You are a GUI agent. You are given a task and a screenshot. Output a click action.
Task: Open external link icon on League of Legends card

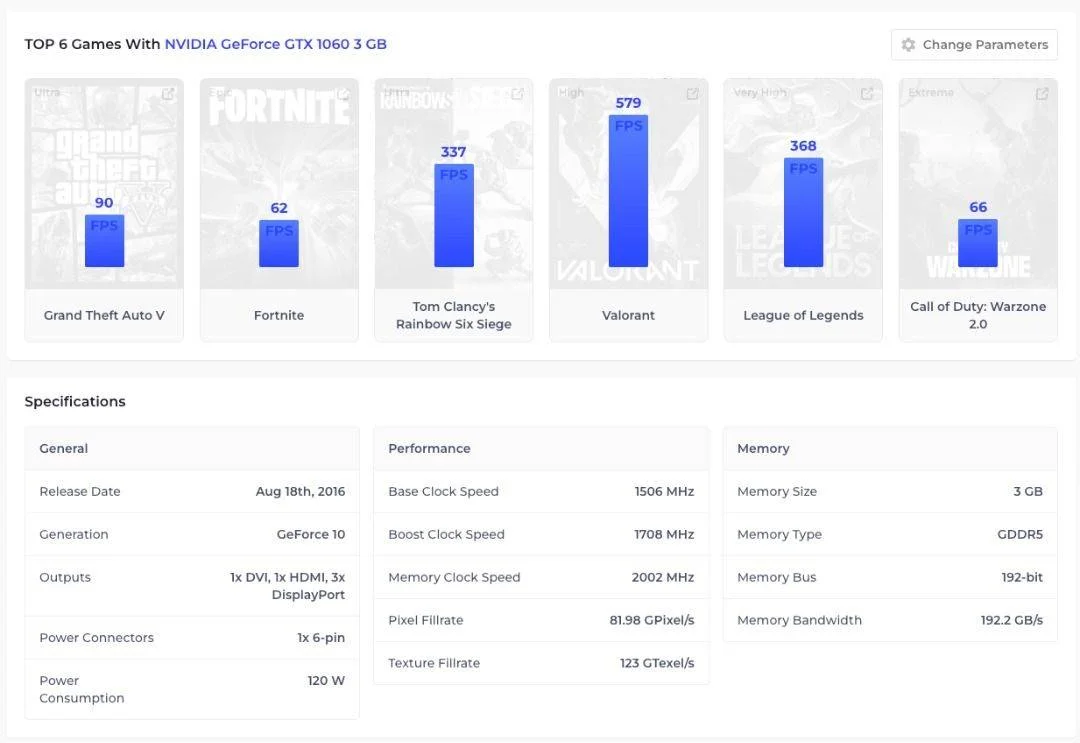pyautogui.click(x=867, y=94)
